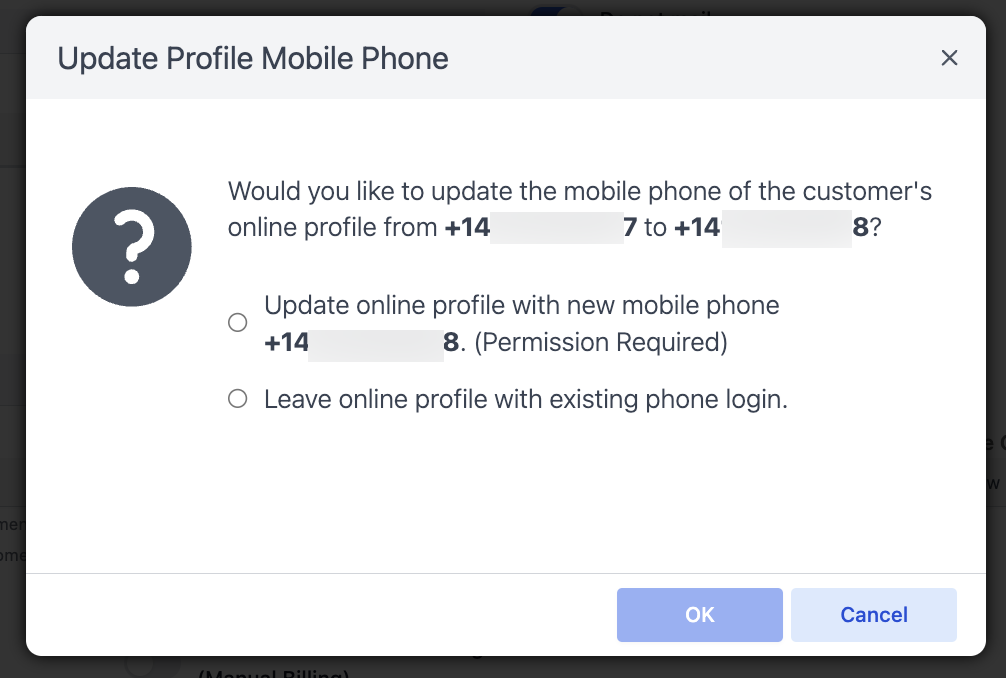1006x678 pixels.
Task: Dismiss the dialog using Cancel
Action: click(x=873, y=614)
